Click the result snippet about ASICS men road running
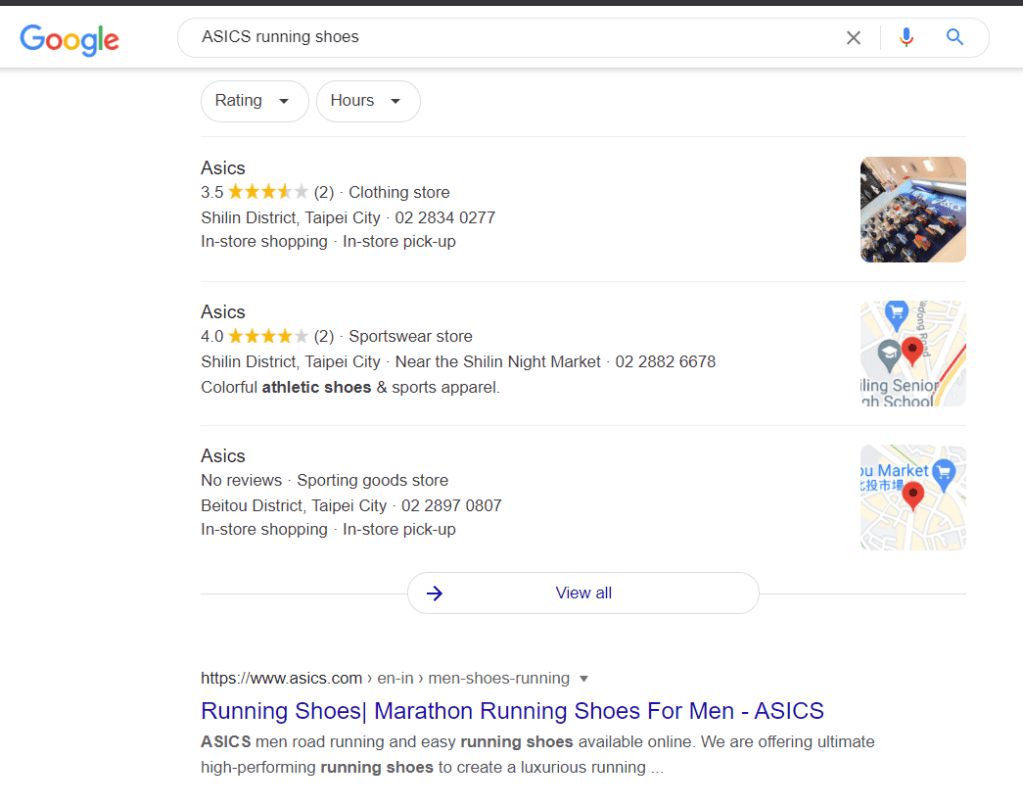1023x806 pixels. tap(538, 754)
